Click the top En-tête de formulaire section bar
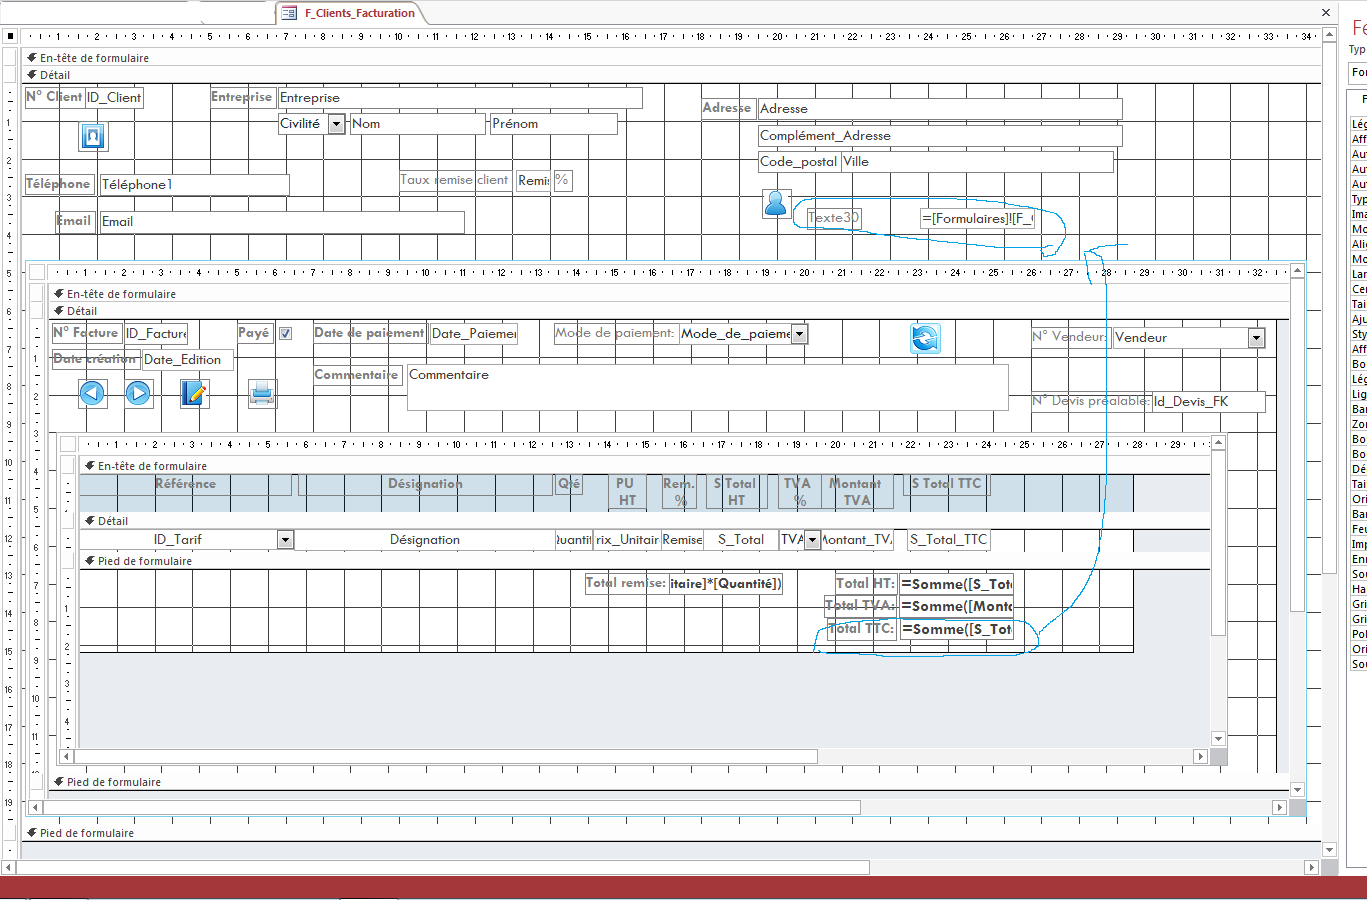This screenshot has height=900, width=1367. 672,58
